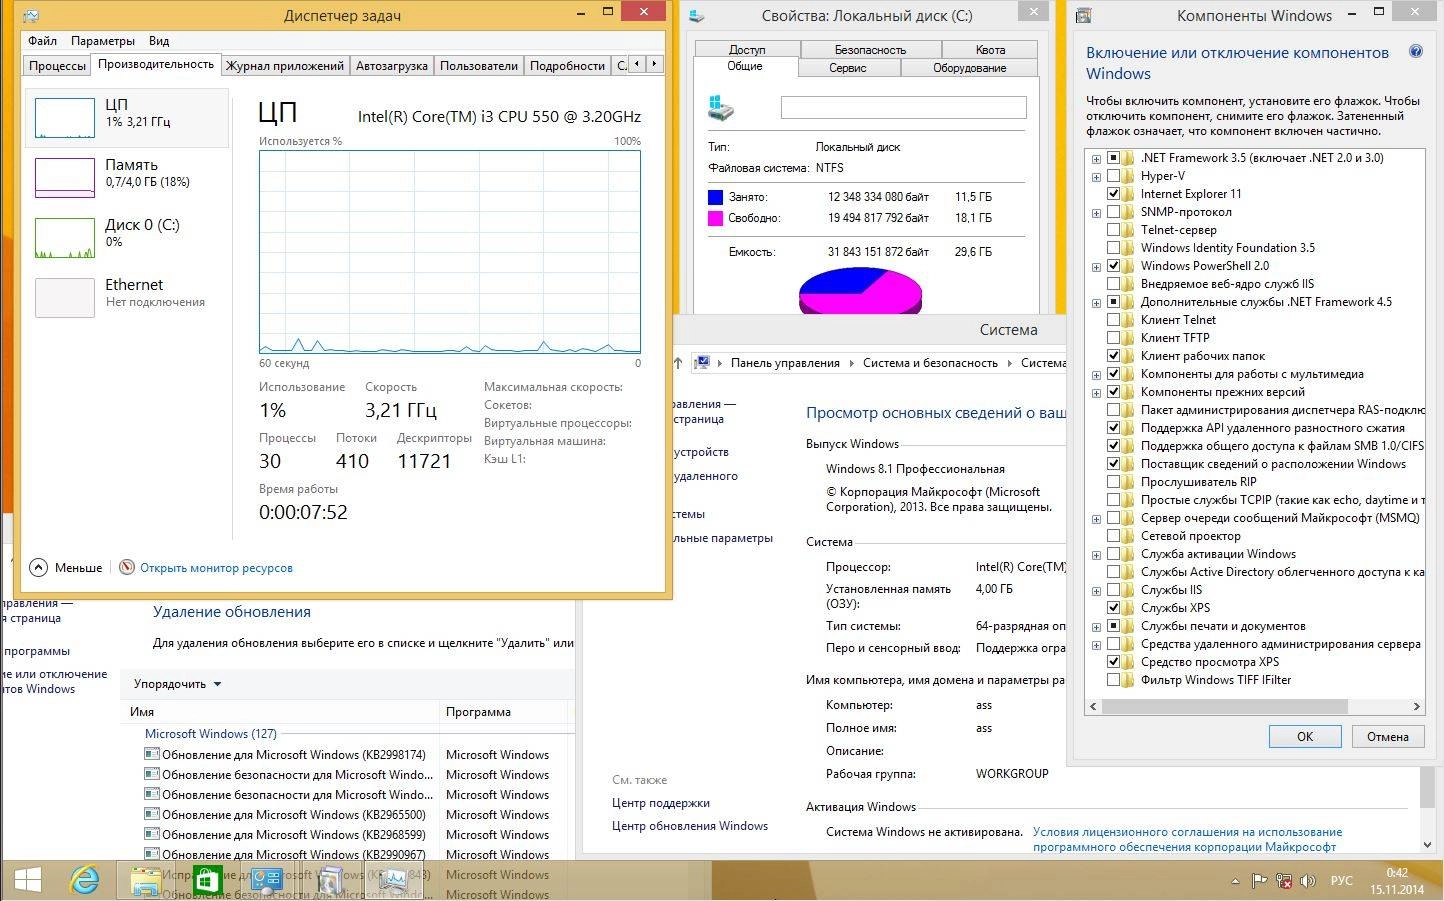The height and width of the screenshot is (901, 1444).
Task: Open the volume speaker tray icon
Action: pos(1308,881)
